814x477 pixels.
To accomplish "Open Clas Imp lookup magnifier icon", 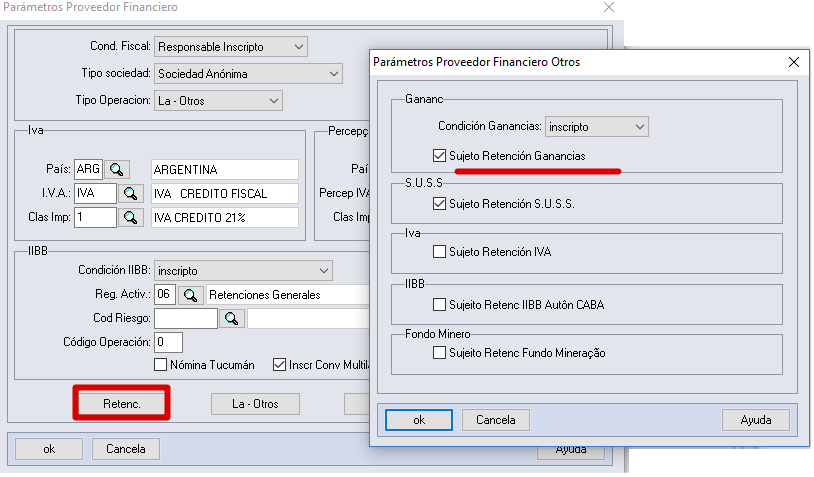I will tap(130, 217).
